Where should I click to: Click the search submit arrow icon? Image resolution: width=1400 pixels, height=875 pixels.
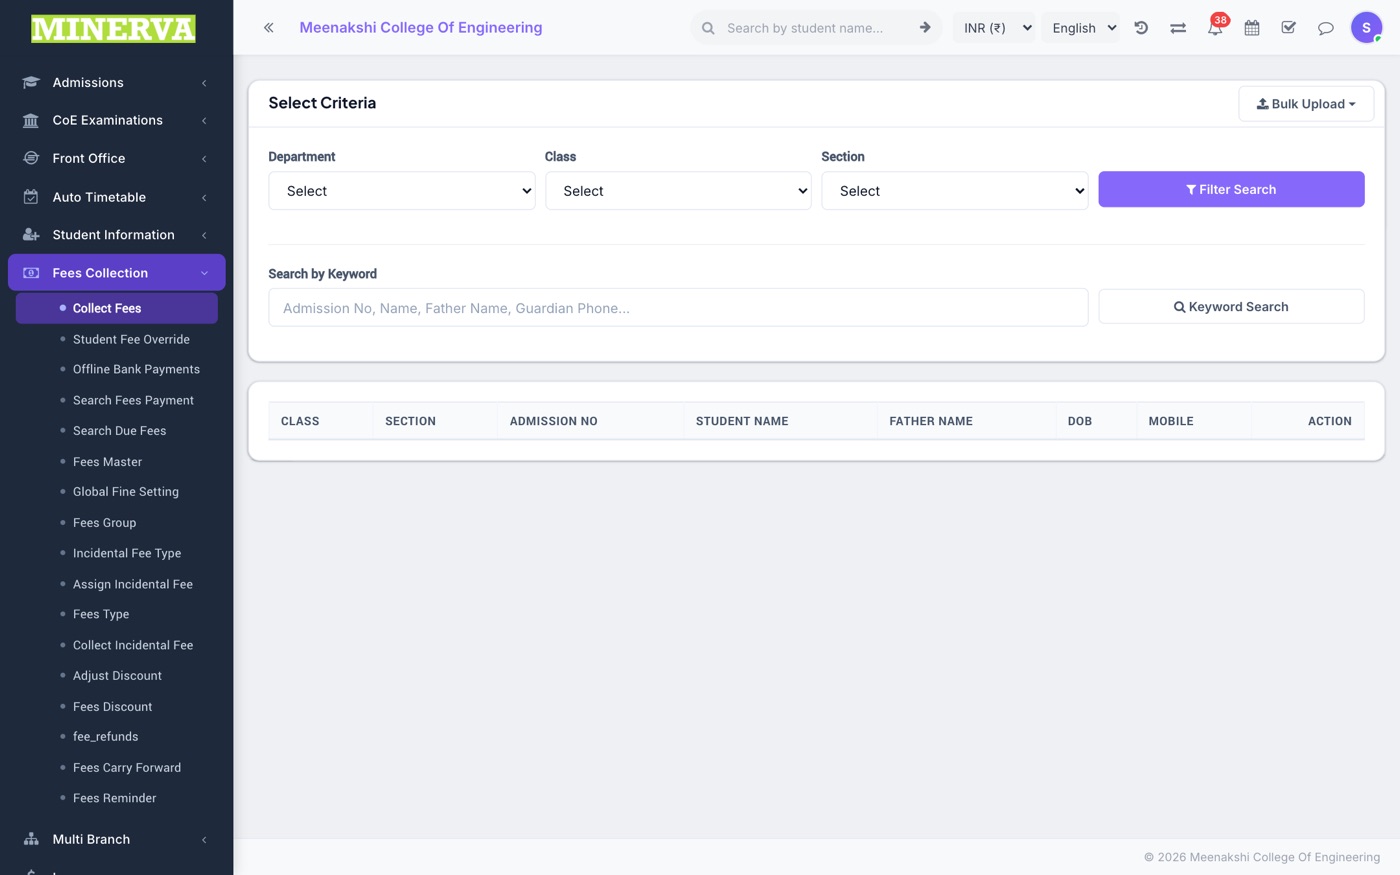click(x=925, y=28)
